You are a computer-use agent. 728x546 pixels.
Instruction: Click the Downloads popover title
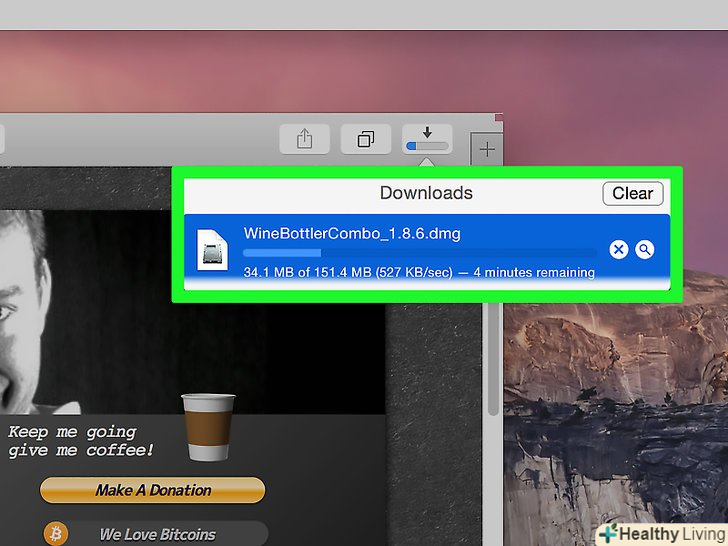tap(426, 193)
